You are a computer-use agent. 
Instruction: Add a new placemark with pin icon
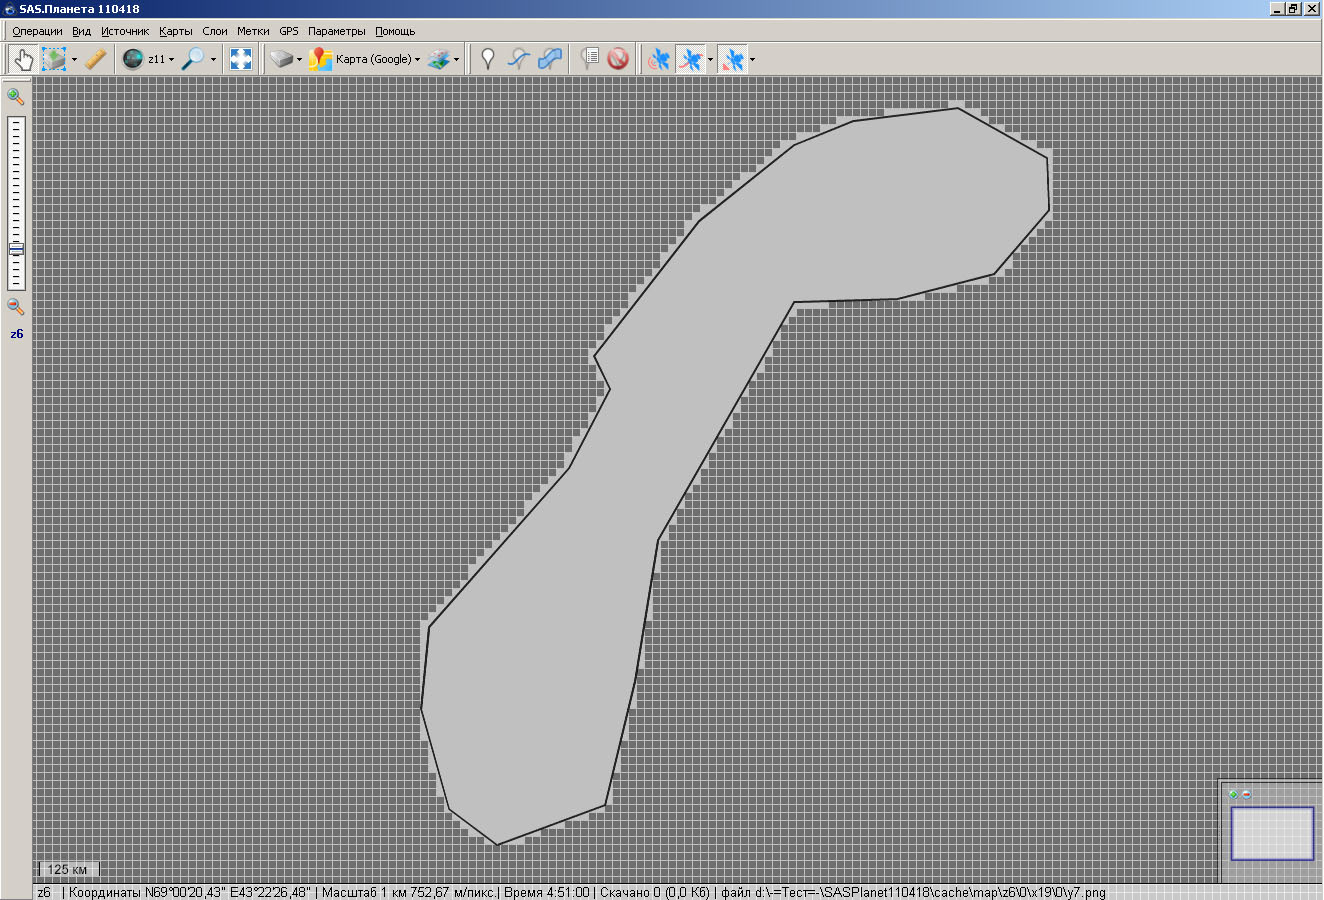tap(487, 59)
